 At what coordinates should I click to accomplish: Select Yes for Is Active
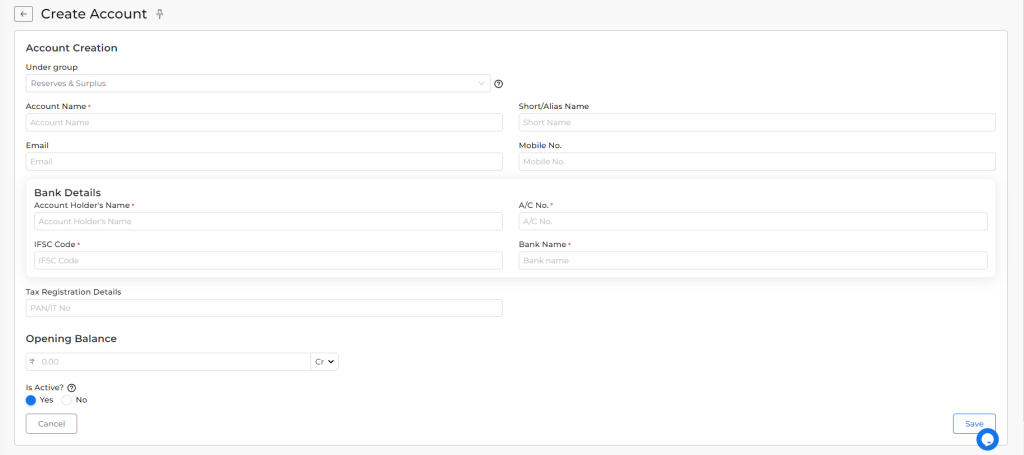coord(31,400)
